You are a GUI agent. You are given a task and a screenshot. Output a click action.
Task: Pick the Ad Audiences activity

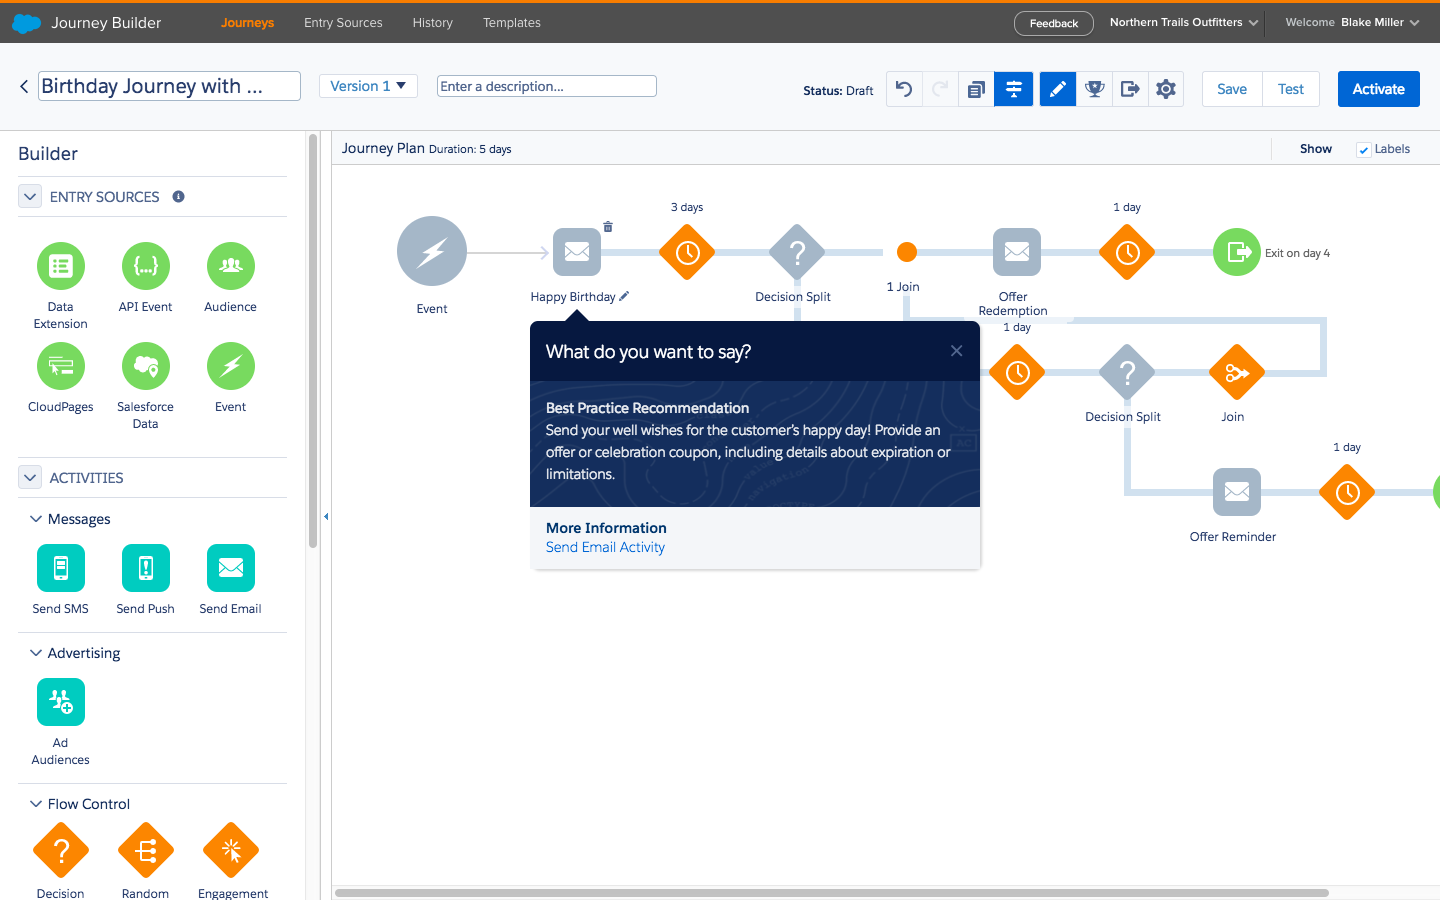pyautogui.click(x=61, y=702)
